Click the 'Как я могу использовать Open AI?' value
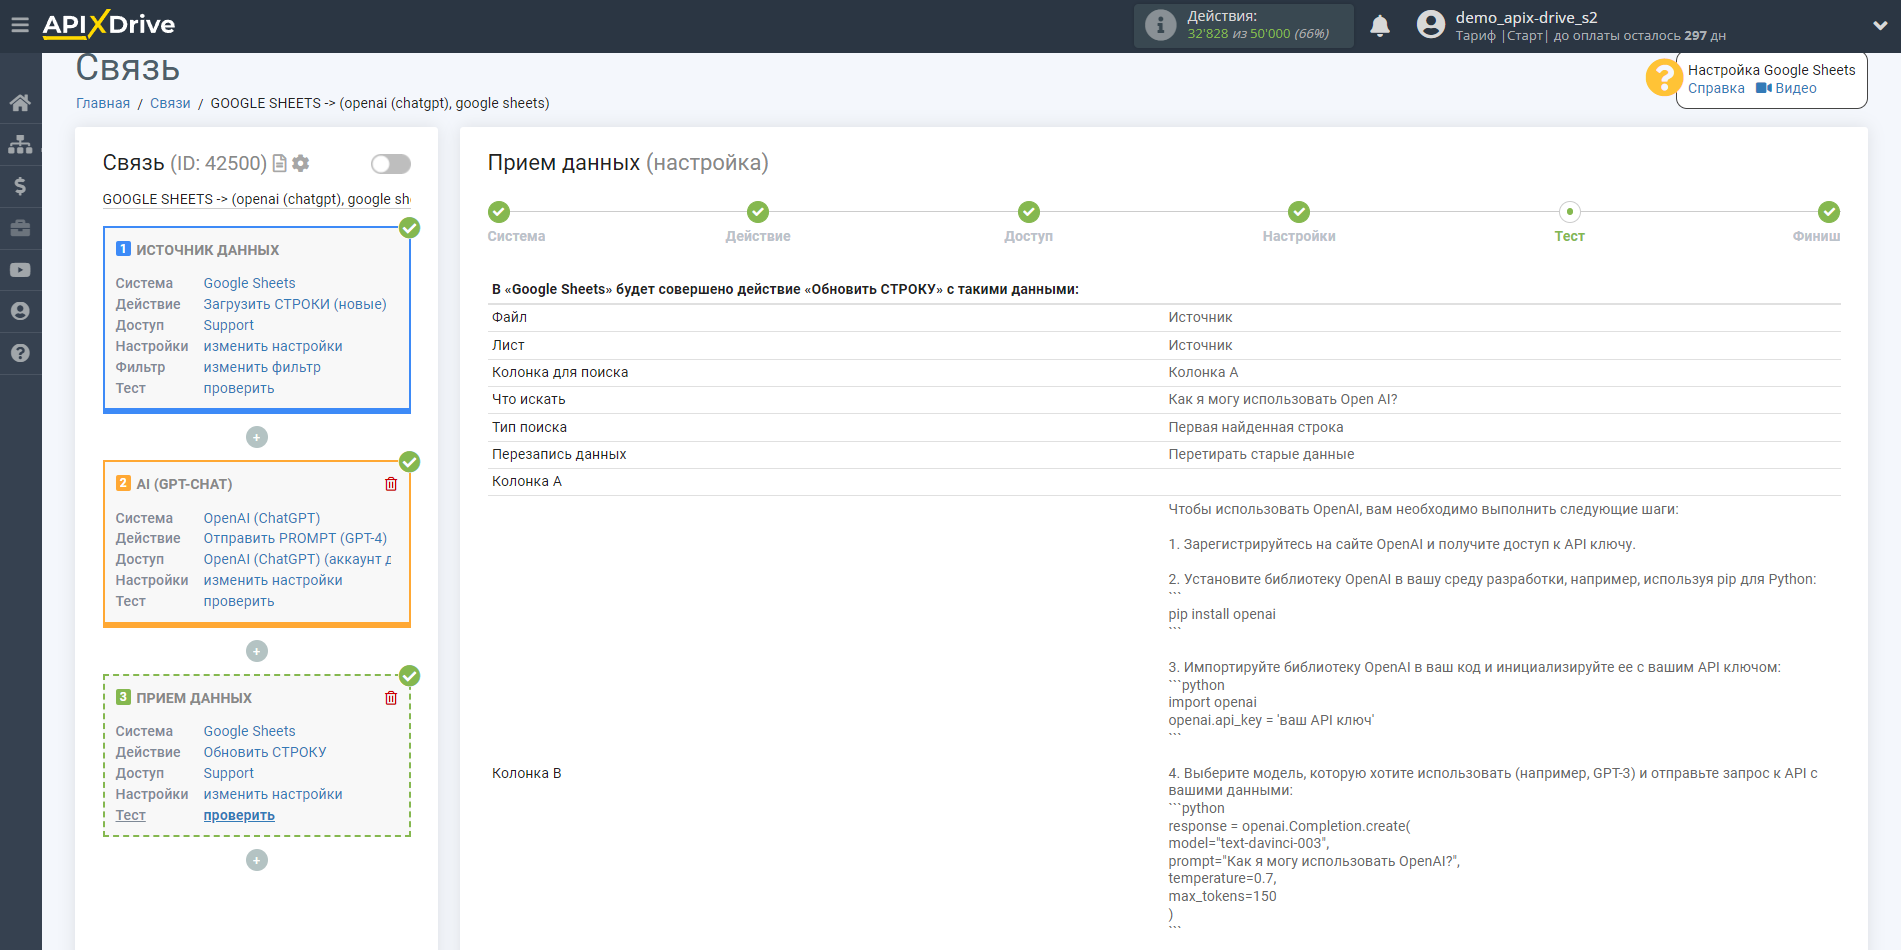 click(x=1283, y=399)
